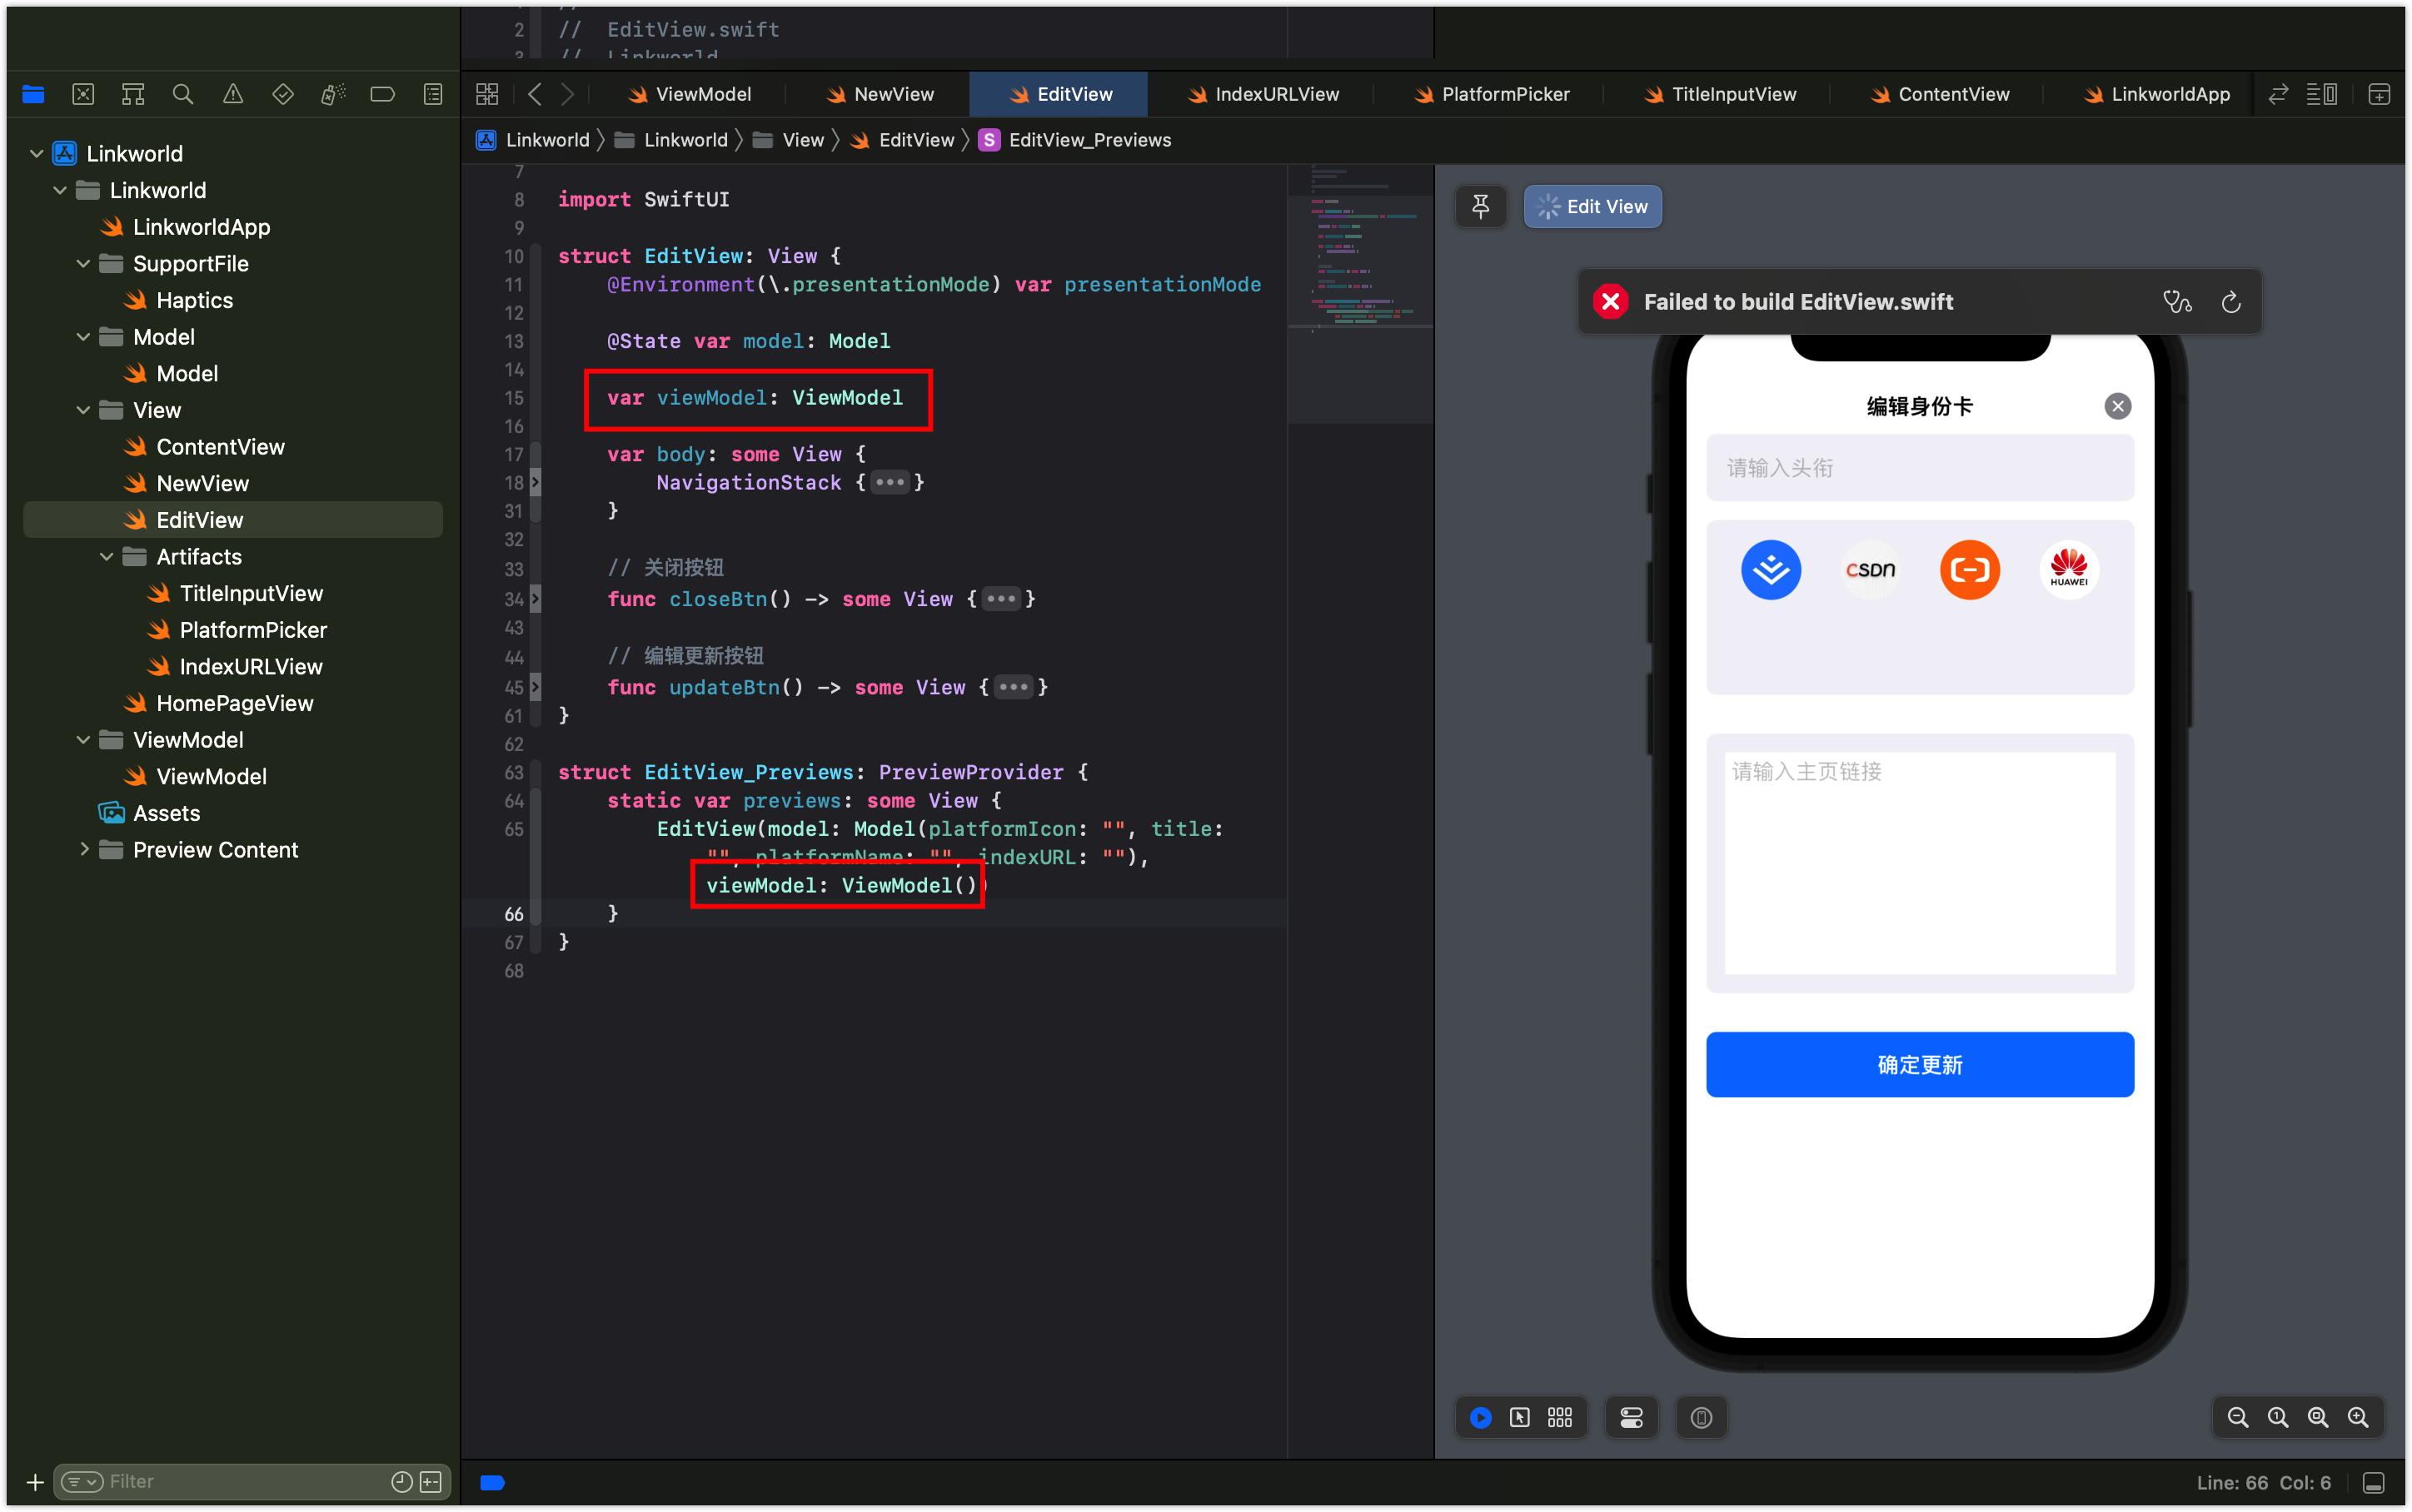Collapse the Linkworld project root
The image size is (2412, 1512).
click(x=37, y=154)
